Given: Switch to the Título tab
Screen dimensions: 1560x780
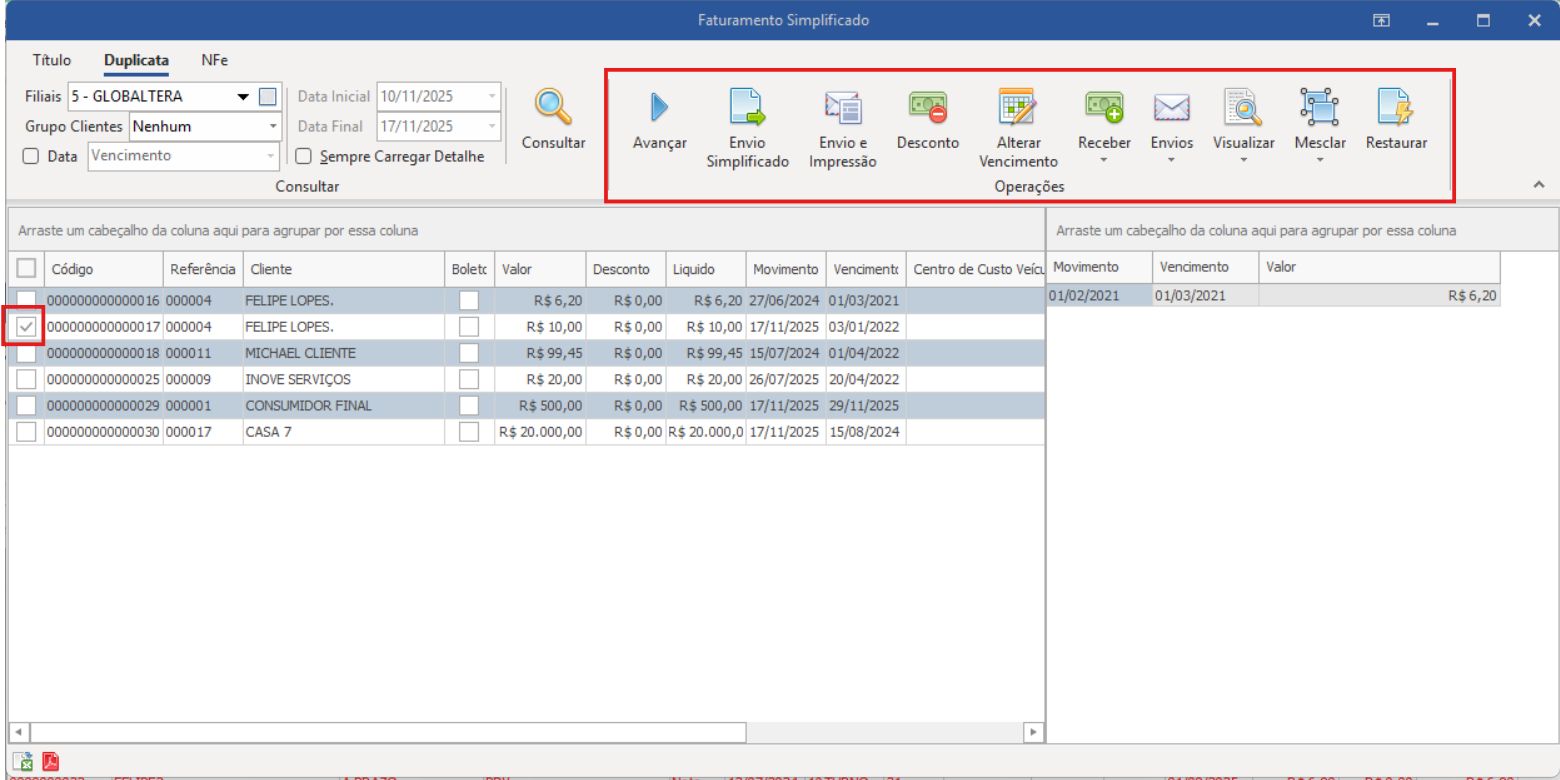Looking at the screenshot, I should 52,60.
